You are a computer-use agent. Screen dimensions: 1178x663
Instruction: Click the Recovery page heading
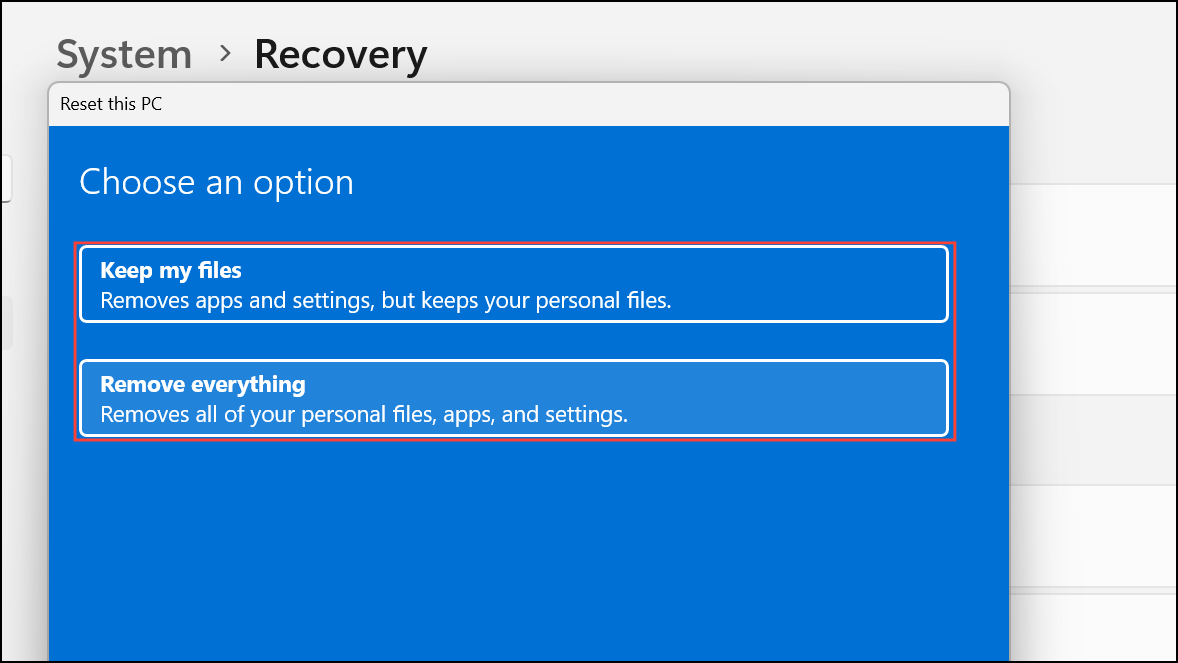340,54
